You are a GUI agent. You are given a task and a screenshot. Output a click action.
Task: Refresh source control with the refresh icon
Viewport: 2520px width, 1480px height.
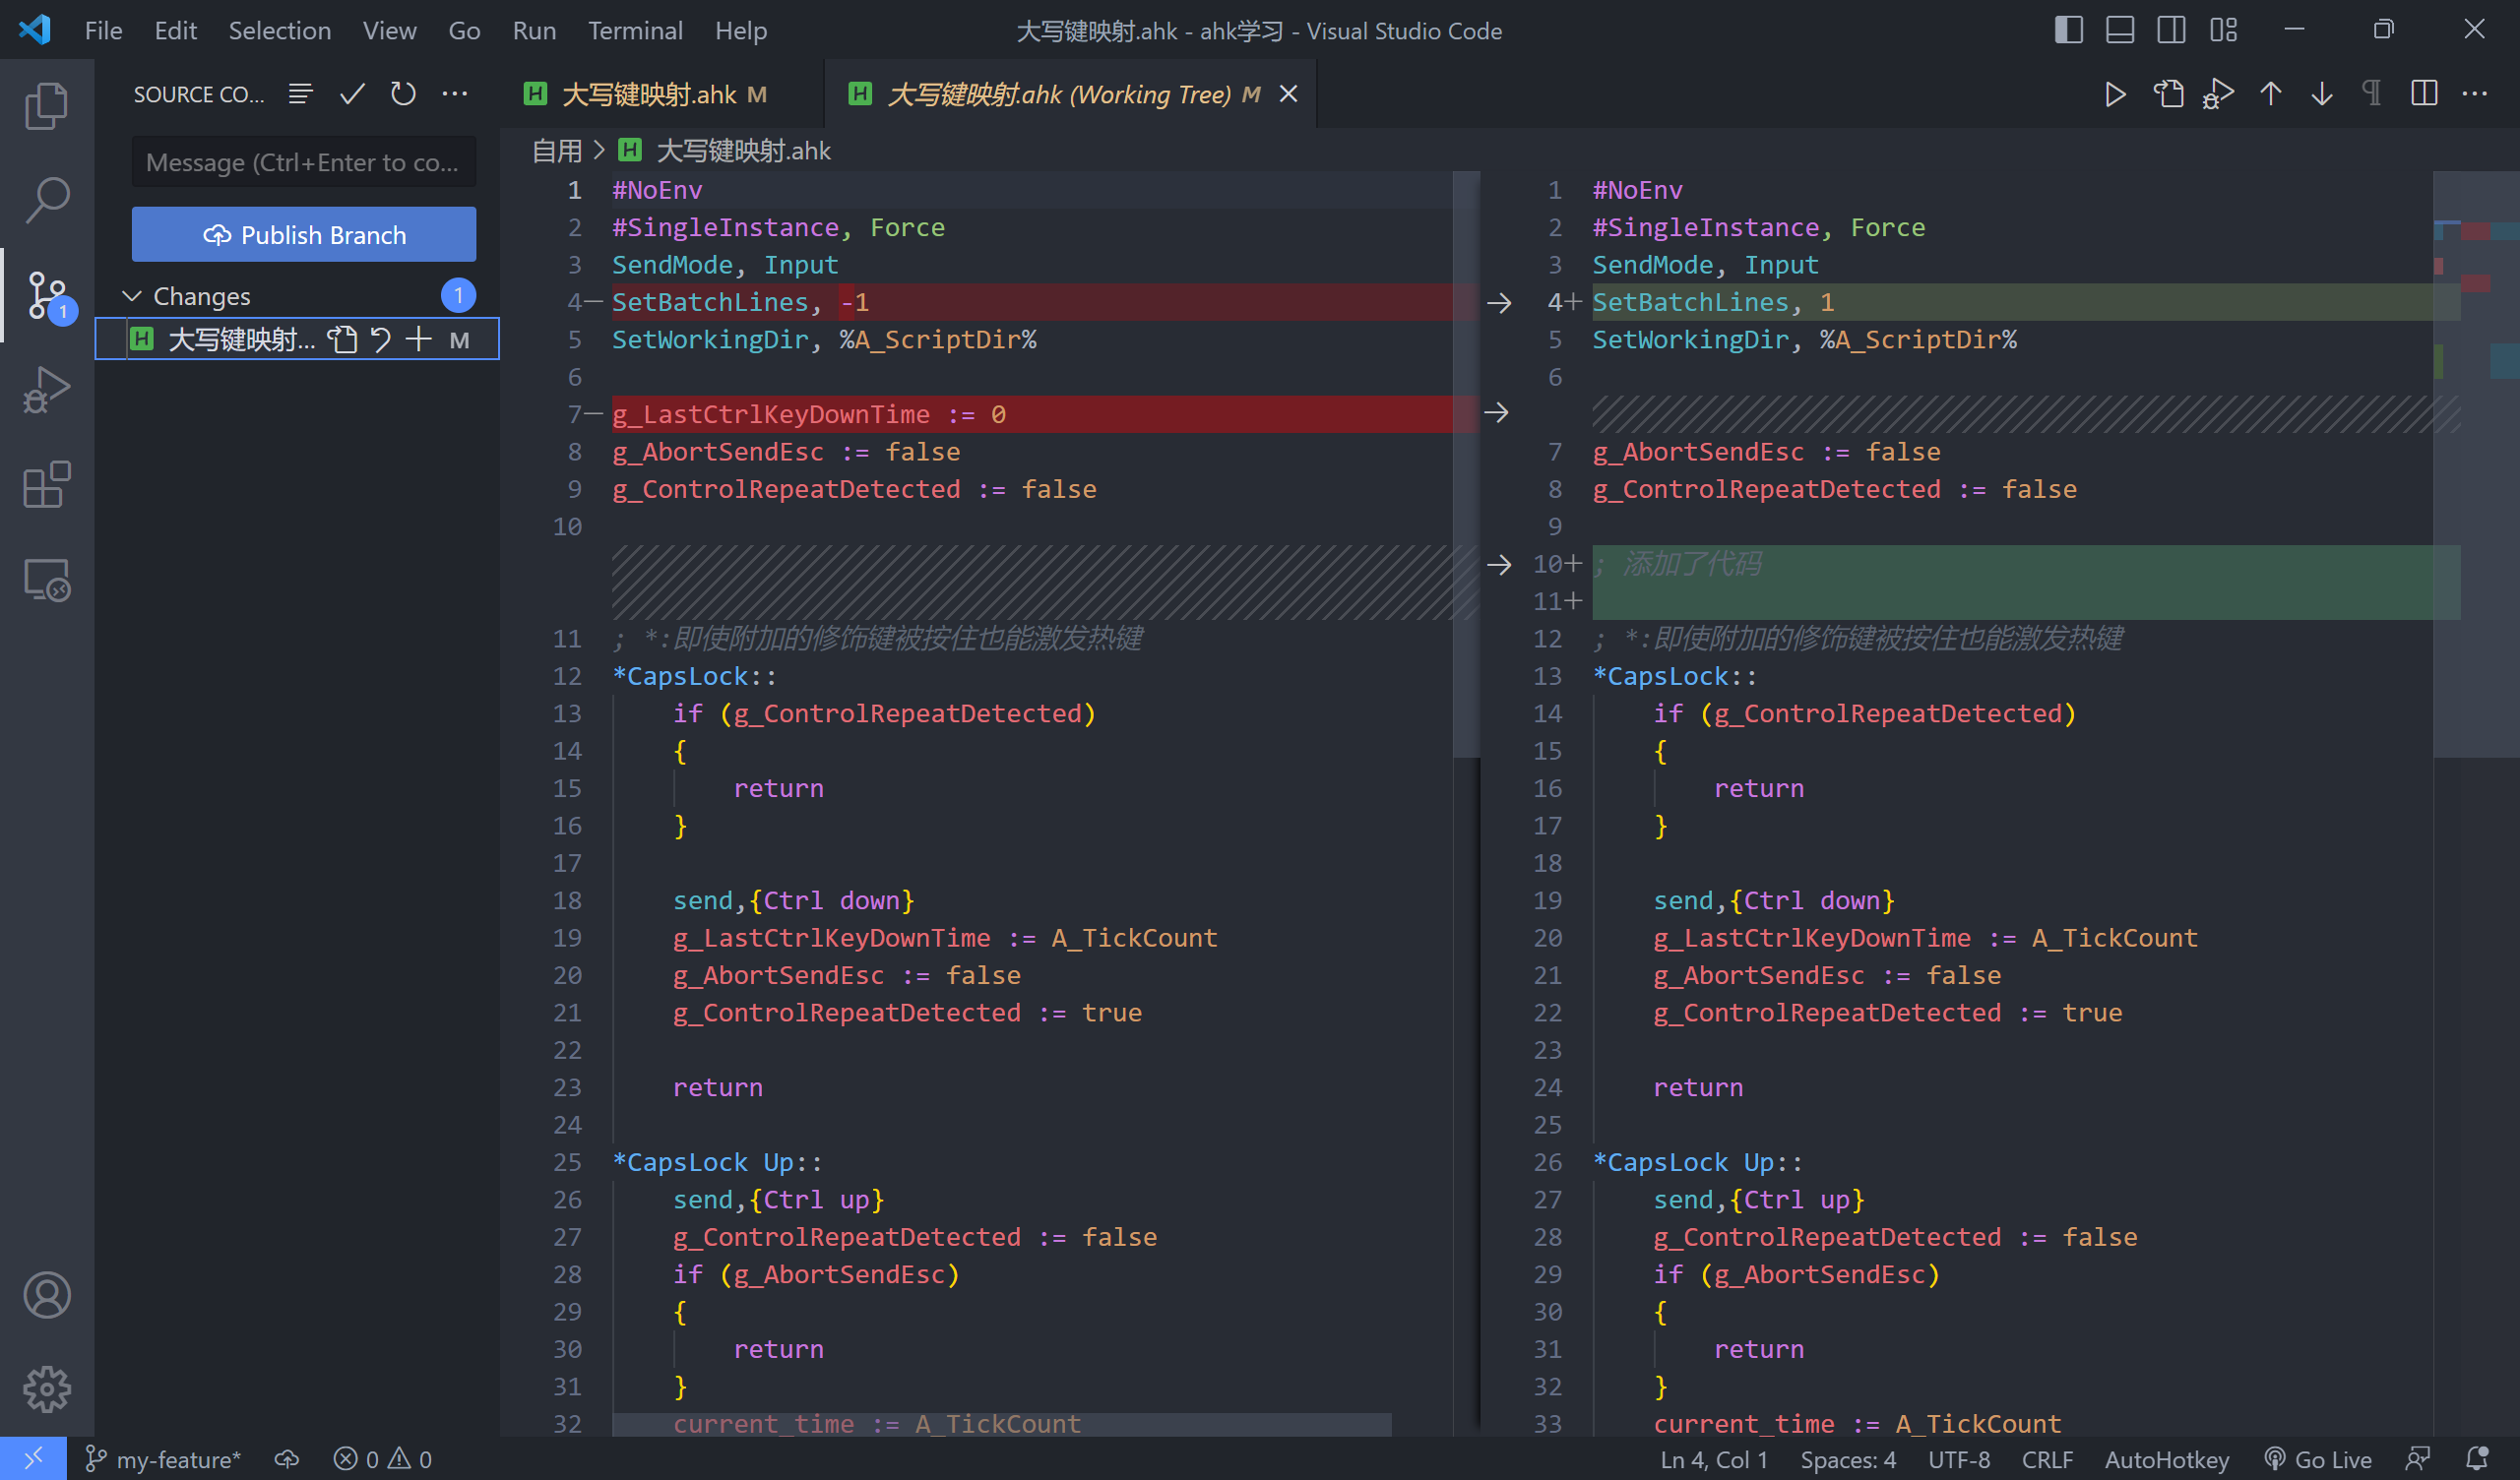403,94
